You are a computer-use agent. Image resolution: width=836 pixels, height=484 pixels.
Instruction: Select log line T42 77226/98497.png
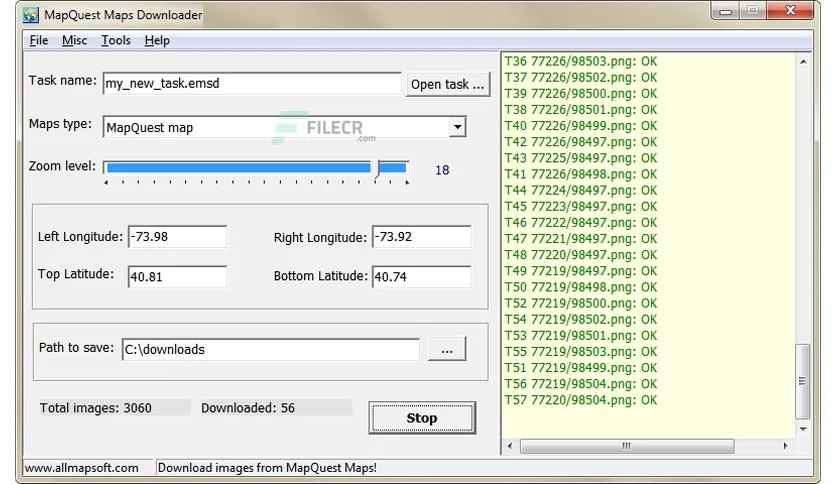click(581, 142)
